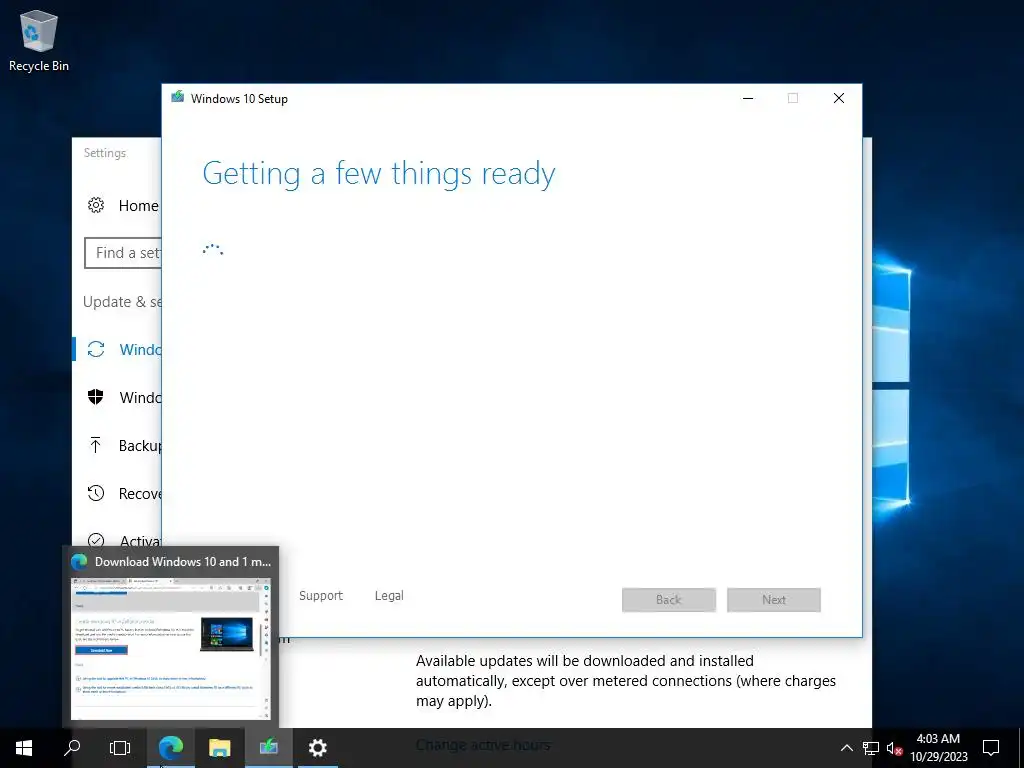The height and width of the screenshot is (768, 1024).
Task: Click the 'Update & se' section heading
Action: (122, 302)
